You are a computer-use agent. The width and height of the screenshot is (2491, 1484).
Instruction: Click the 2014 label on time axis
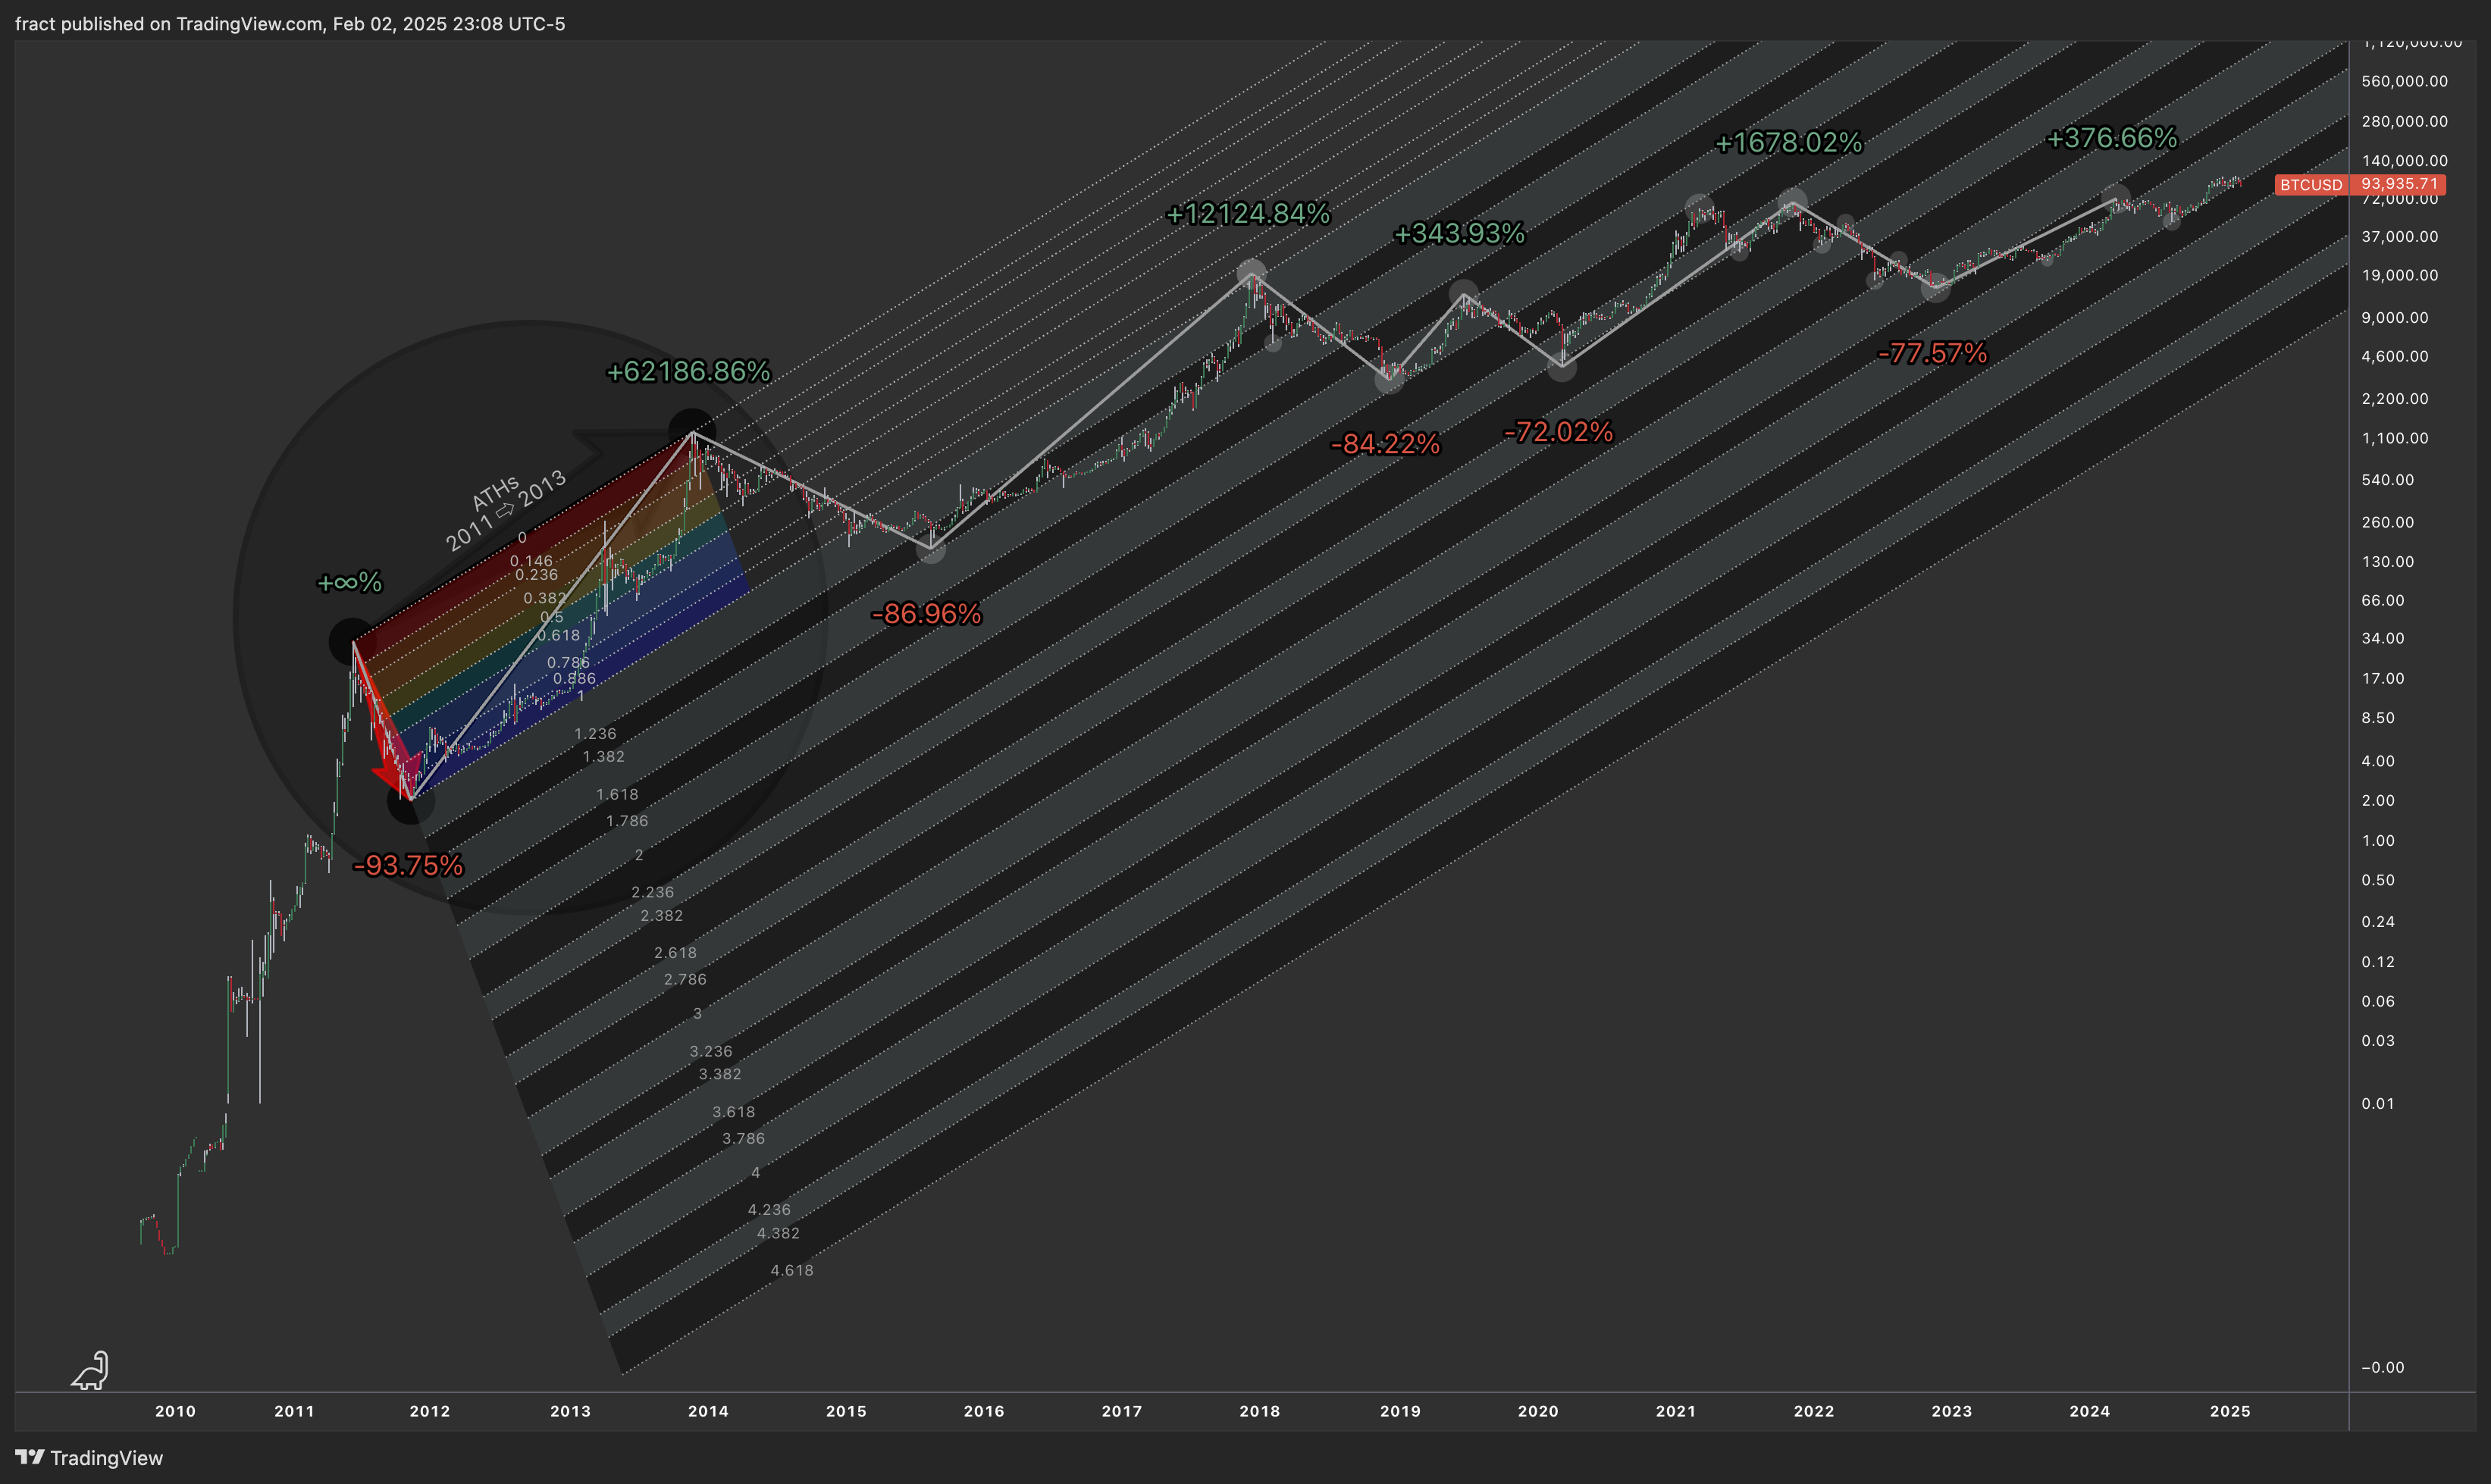pyautogui.click(x=708, y=1411)
